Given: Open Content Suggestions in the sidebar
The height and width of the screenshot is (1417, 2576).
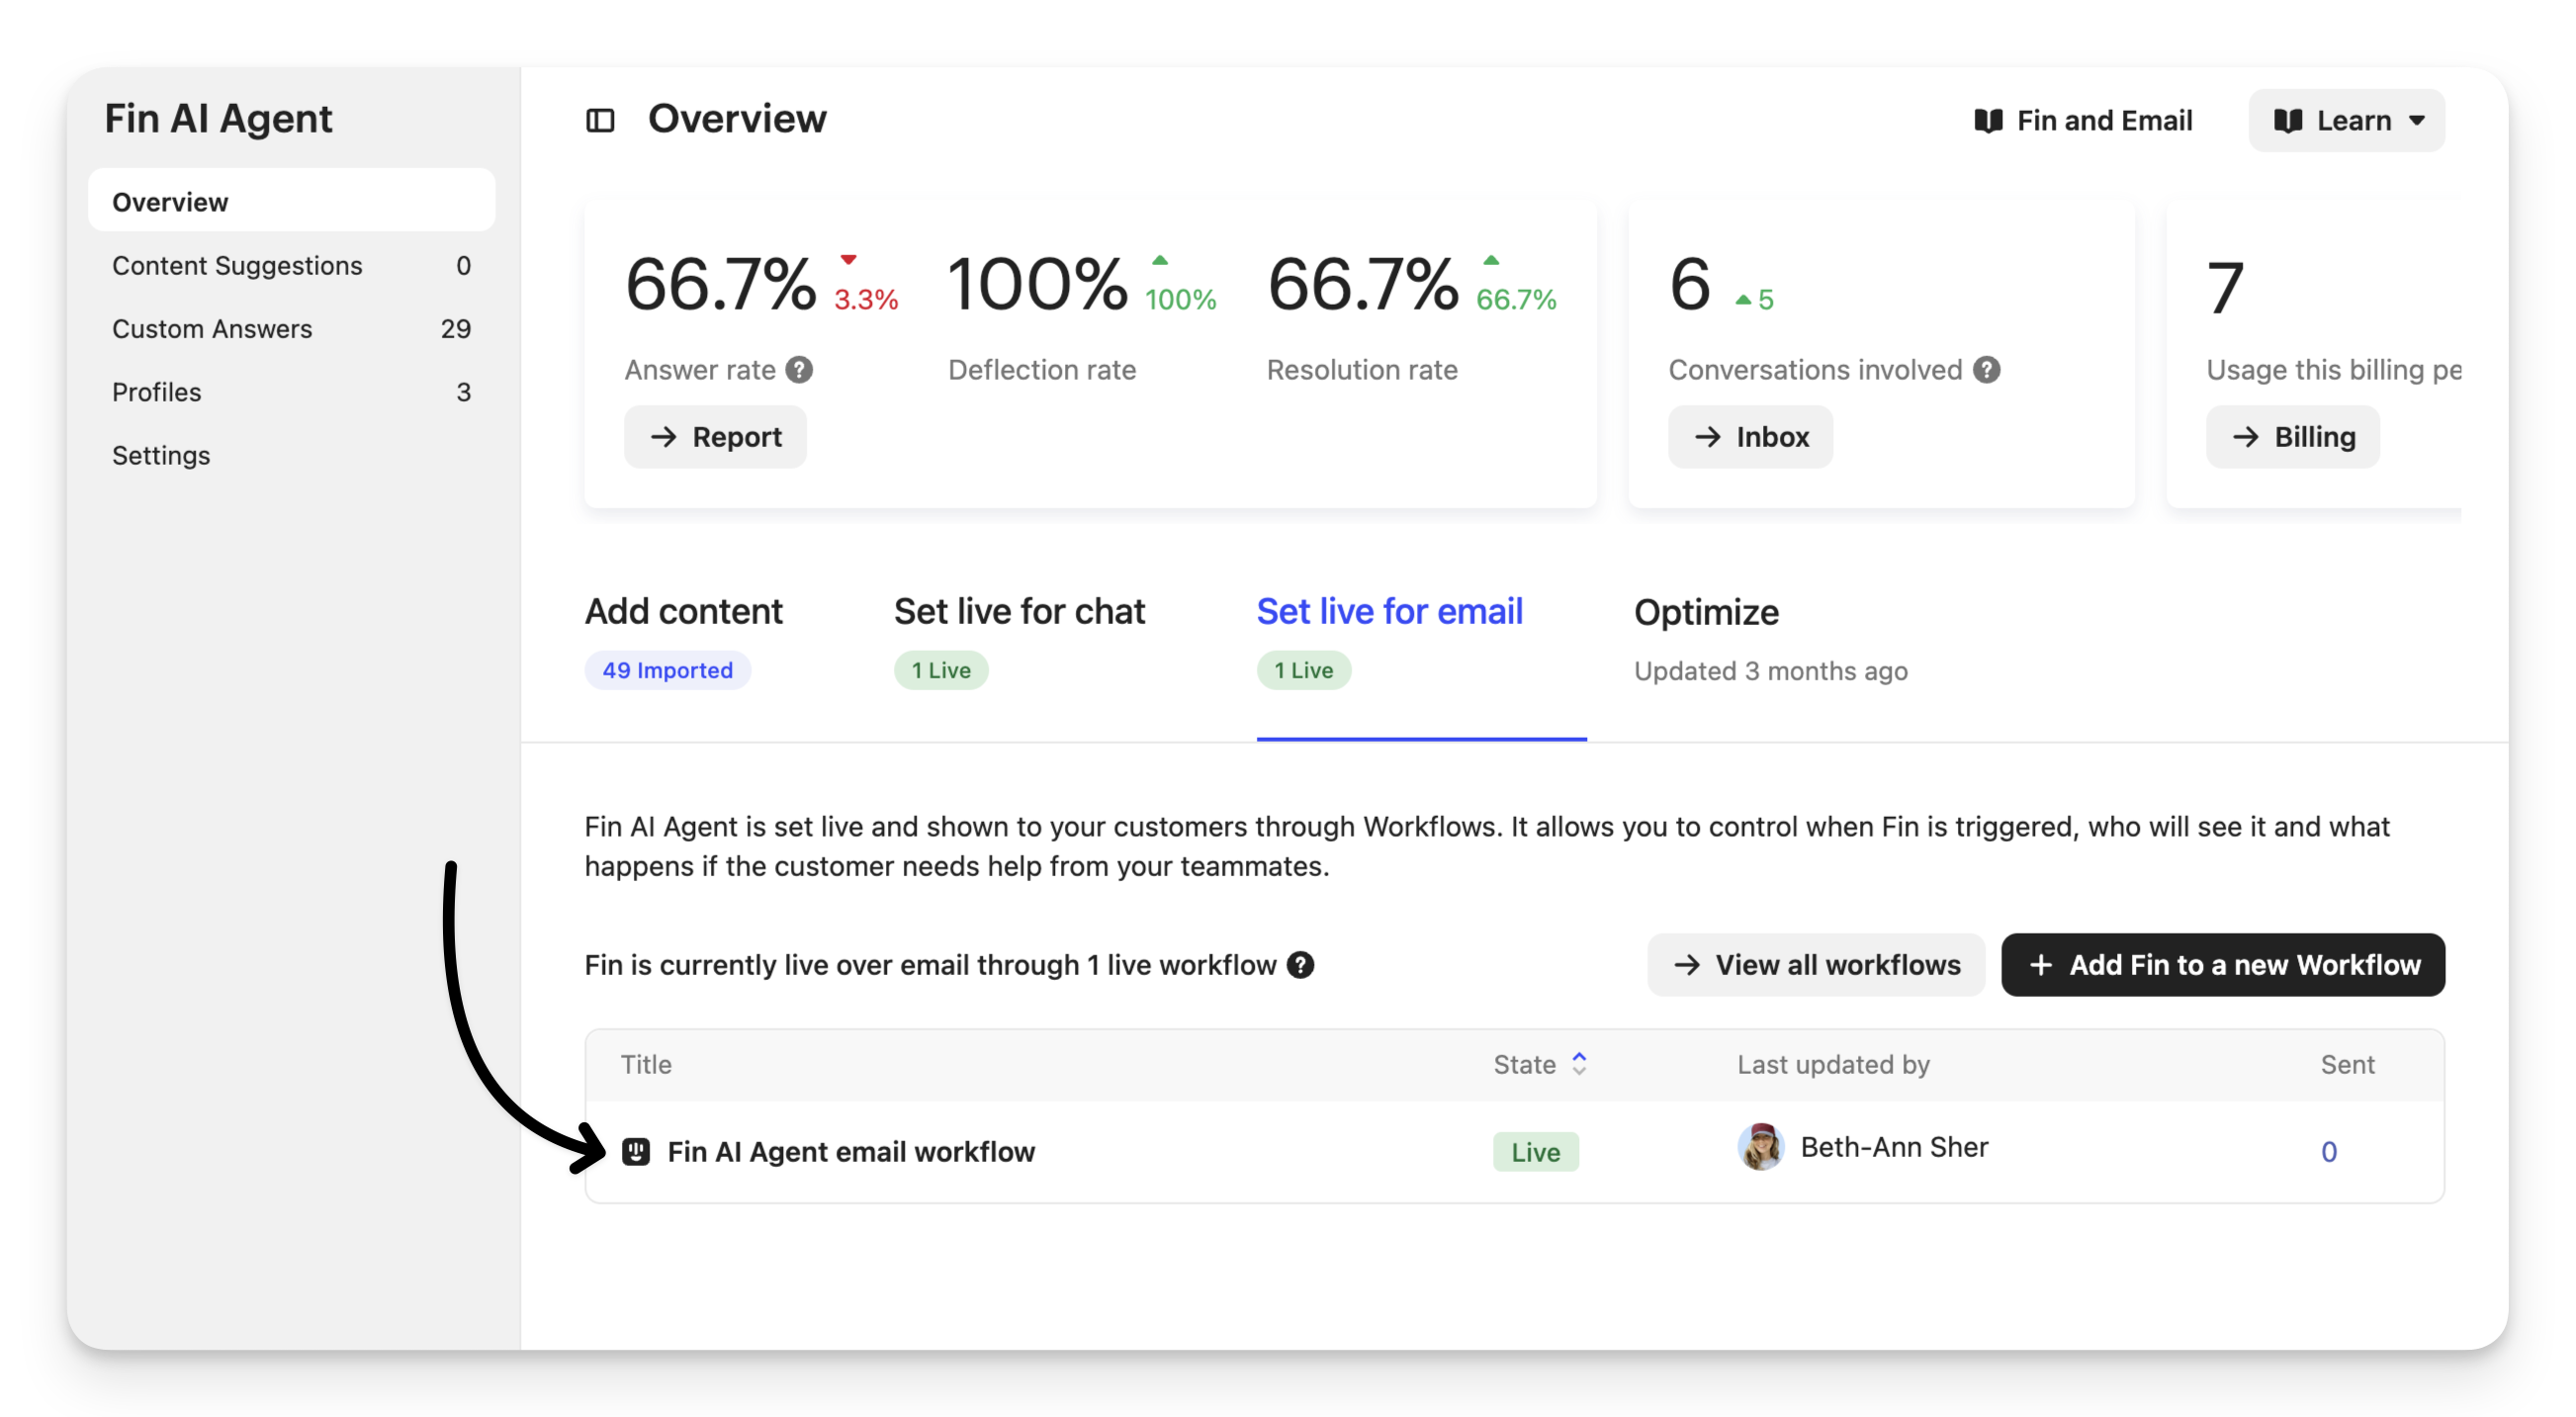Looking at the screenshot, I should (x=291, y=265).
